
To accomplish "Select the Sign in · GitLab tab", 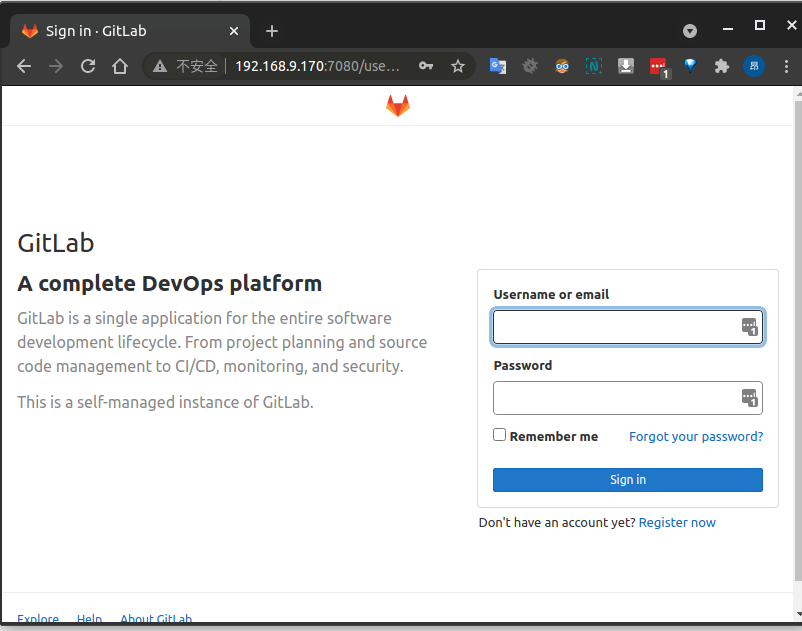I will [x=130, y=31].
